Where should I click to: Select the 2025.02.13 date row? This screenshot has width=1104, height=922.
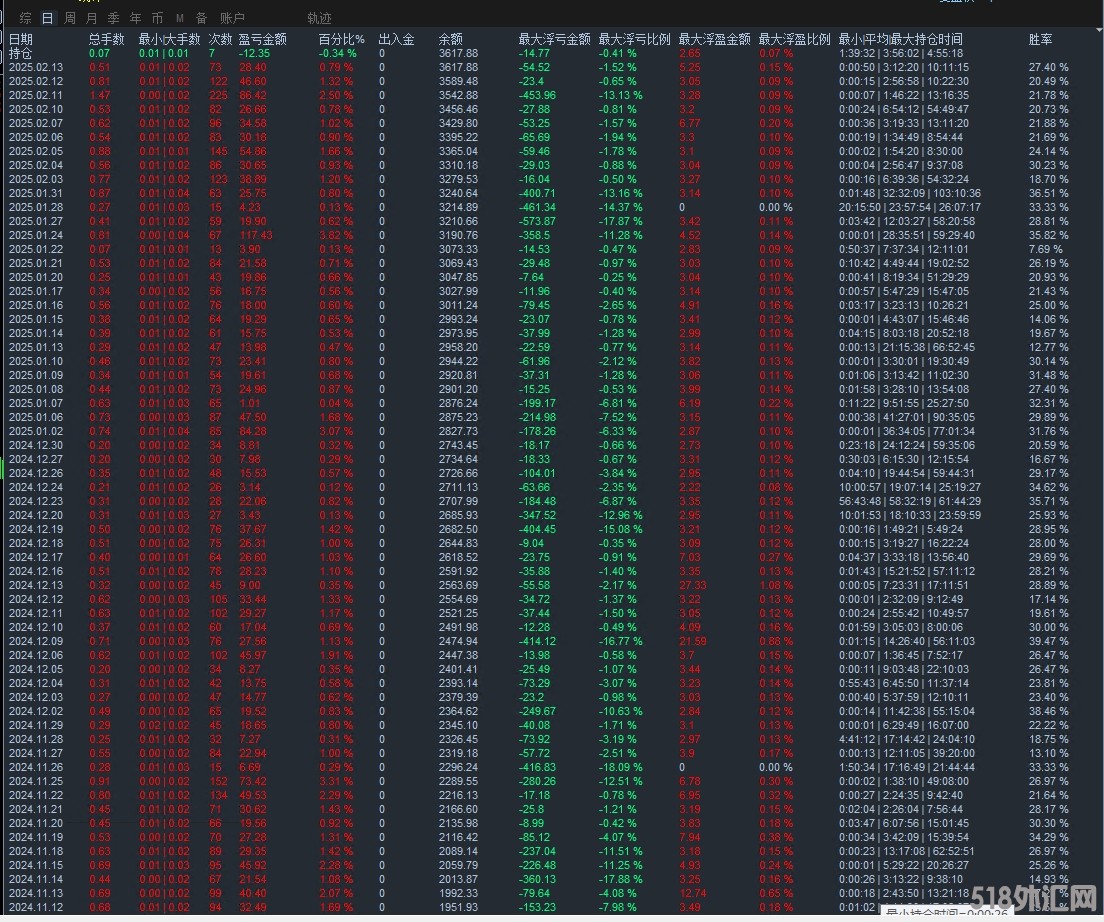[36, 68]
